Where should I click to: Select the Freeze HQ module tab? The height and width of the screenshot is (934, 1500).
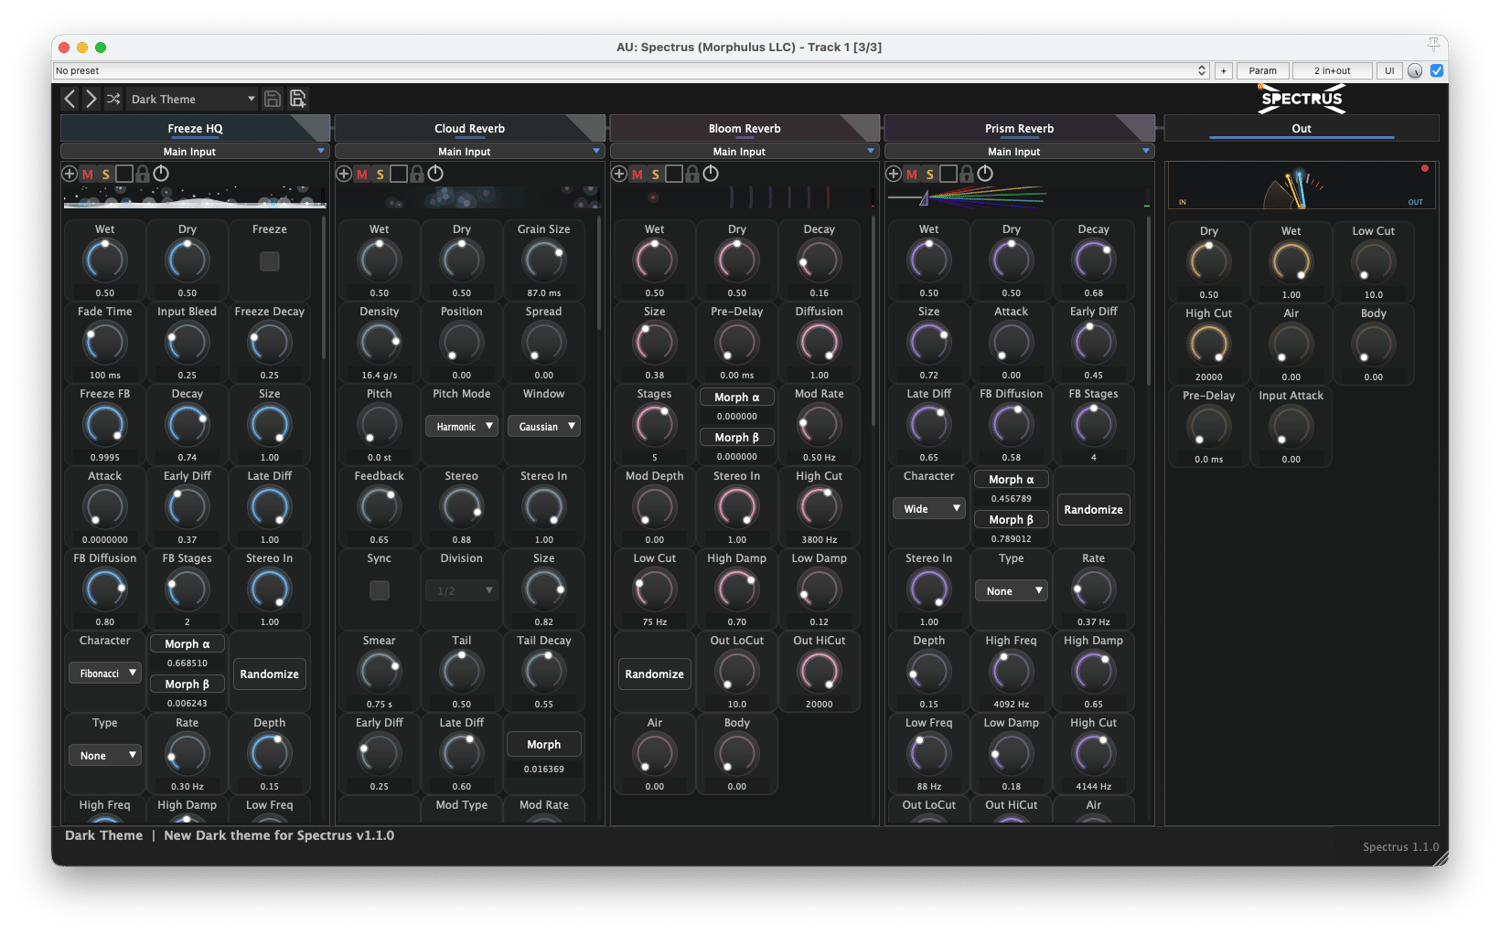coord(195,128)
